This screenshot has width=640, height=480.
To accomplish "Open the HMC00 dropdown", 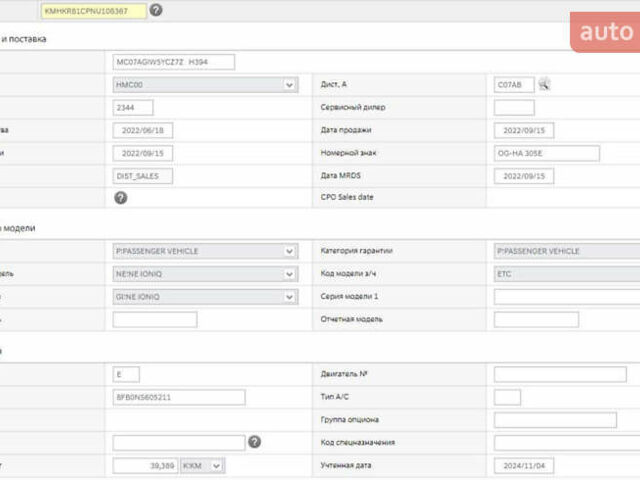I will (x=205, y=85).
